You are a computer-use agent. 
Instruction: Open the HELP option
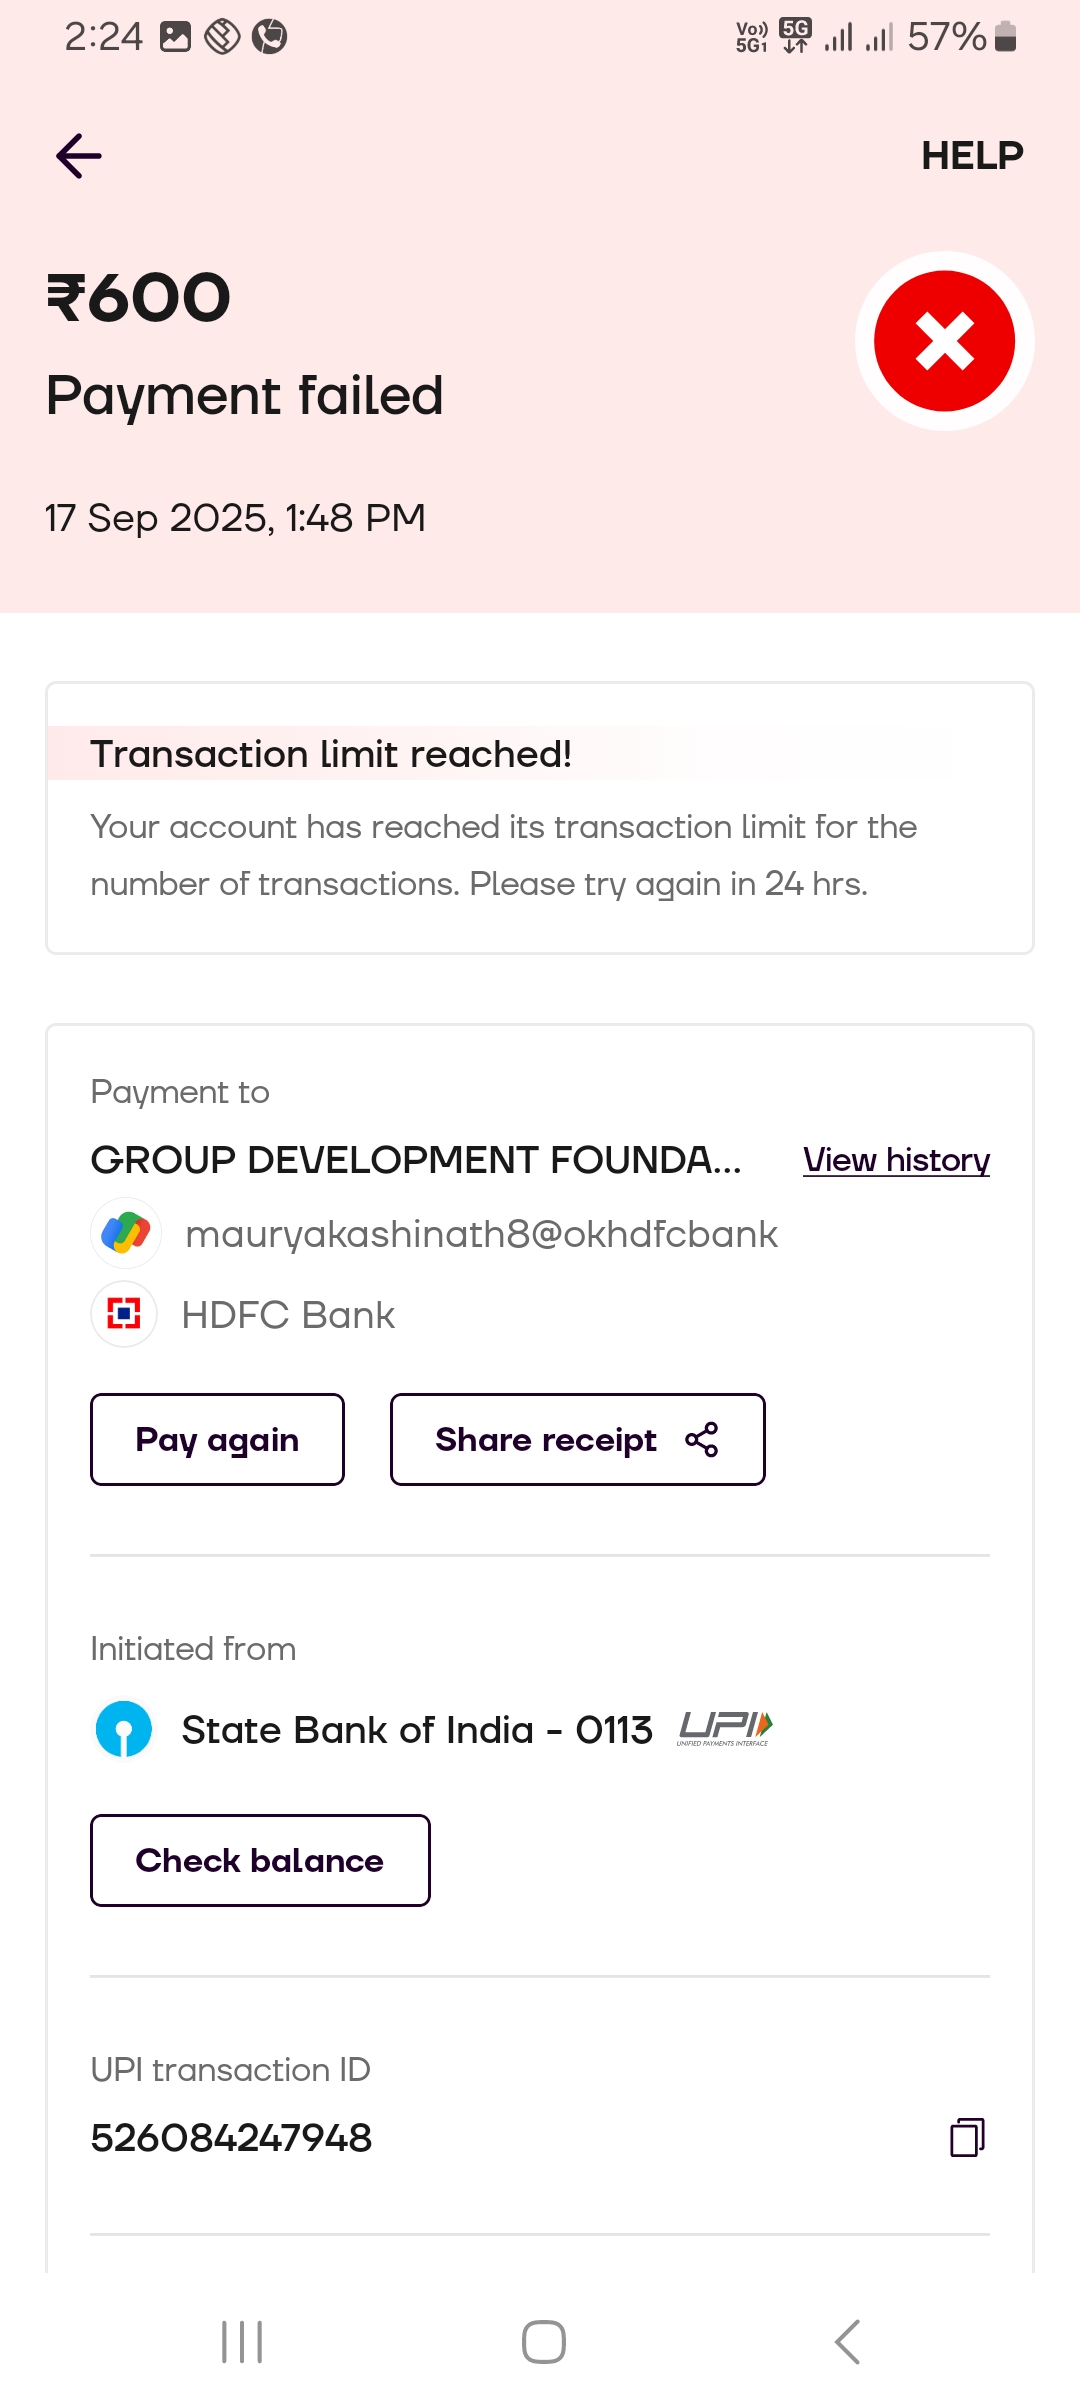click(x=972, y=156)
